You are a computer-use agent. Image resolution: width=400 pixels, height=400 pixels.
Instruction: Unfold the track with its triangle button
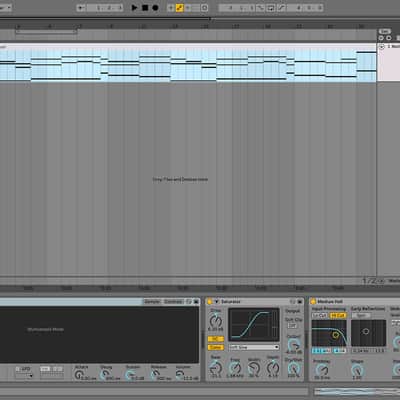pyautogui.click(x=382, y=46)
